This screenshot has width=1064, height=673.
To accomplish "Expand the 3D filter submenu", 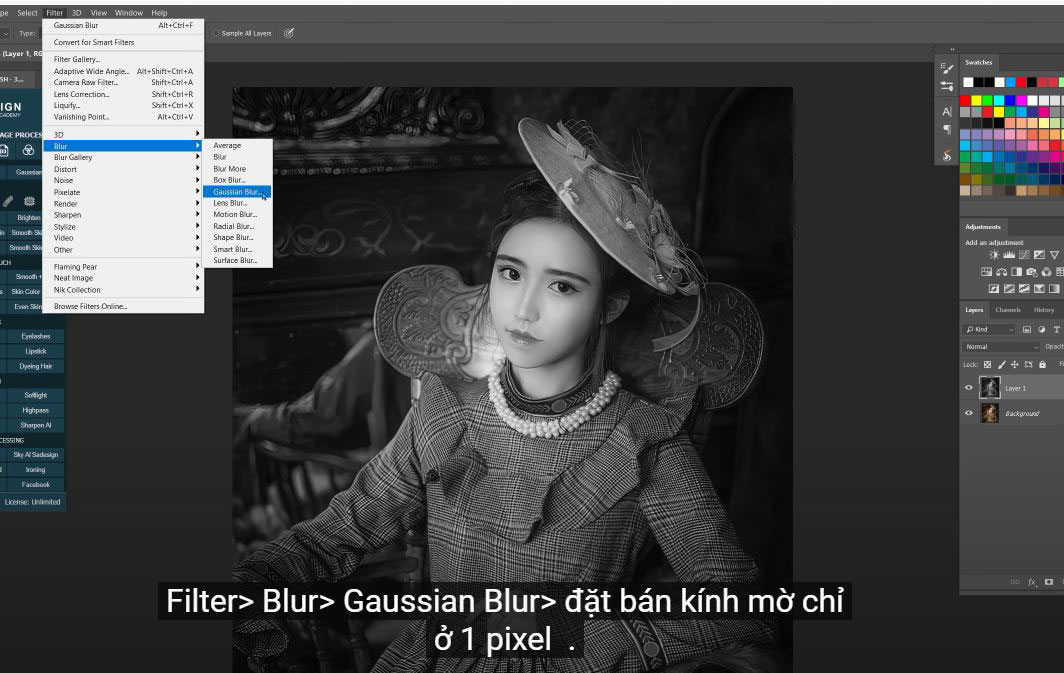I will pyautogui.click(x=123, y=134).
